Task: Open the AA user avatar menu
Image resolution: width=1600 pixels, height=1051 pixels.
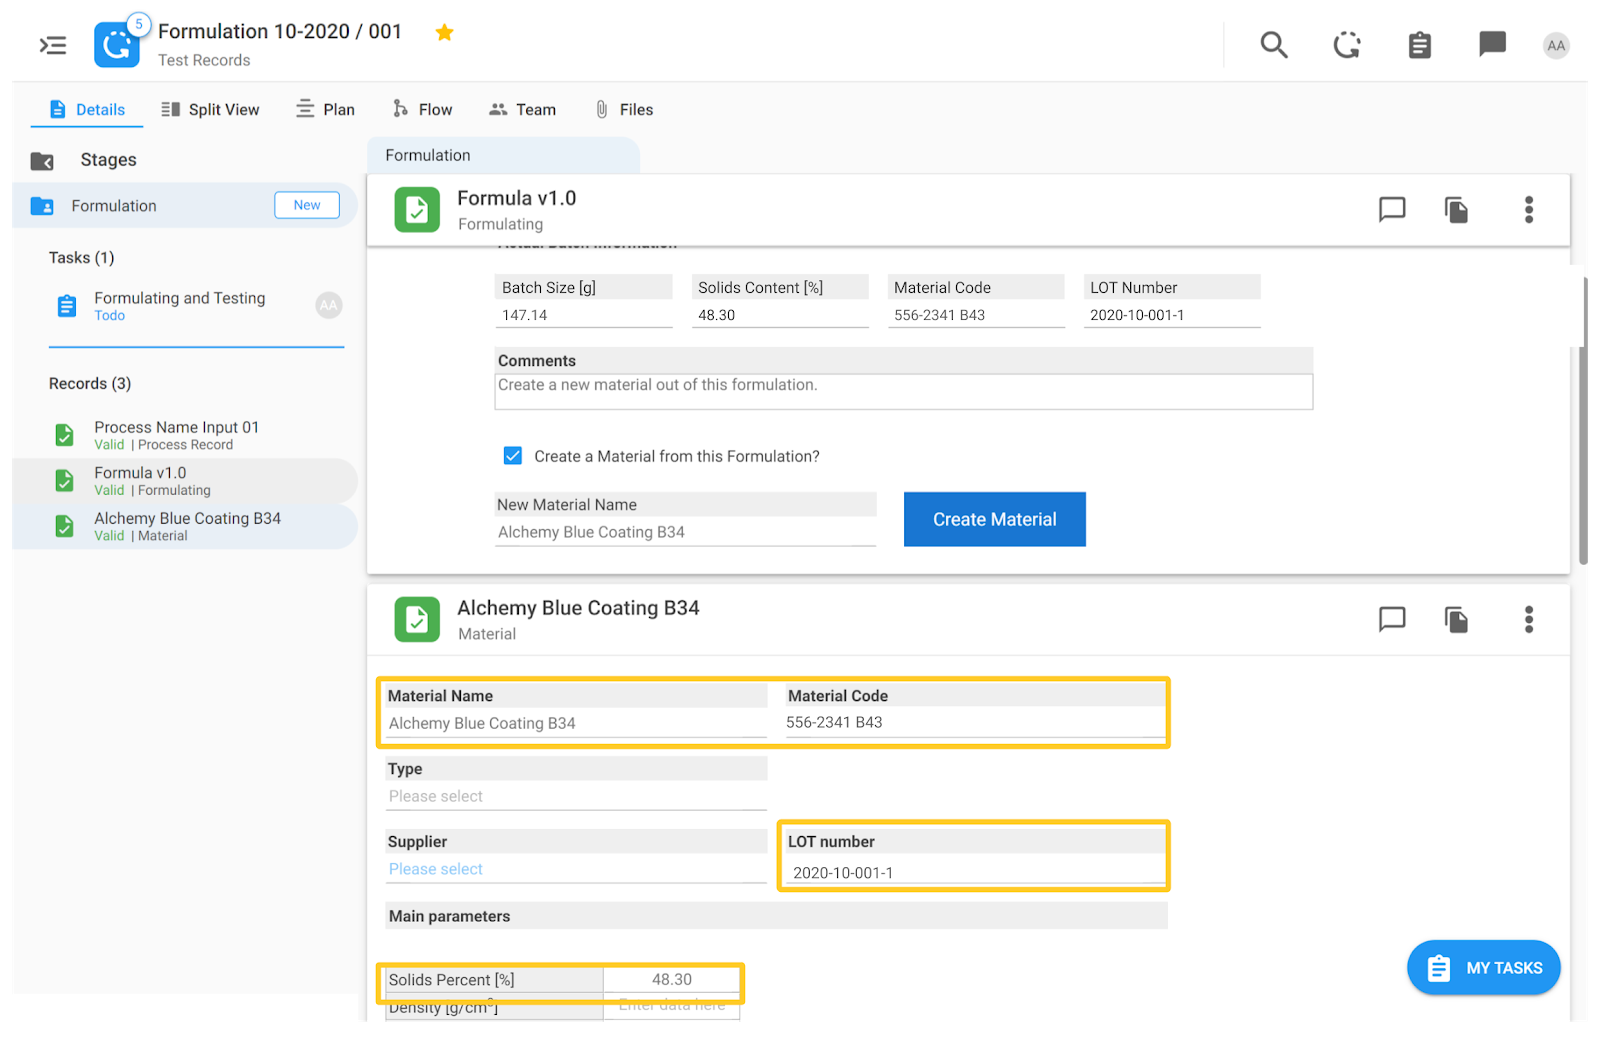Action: [1556, 45]
